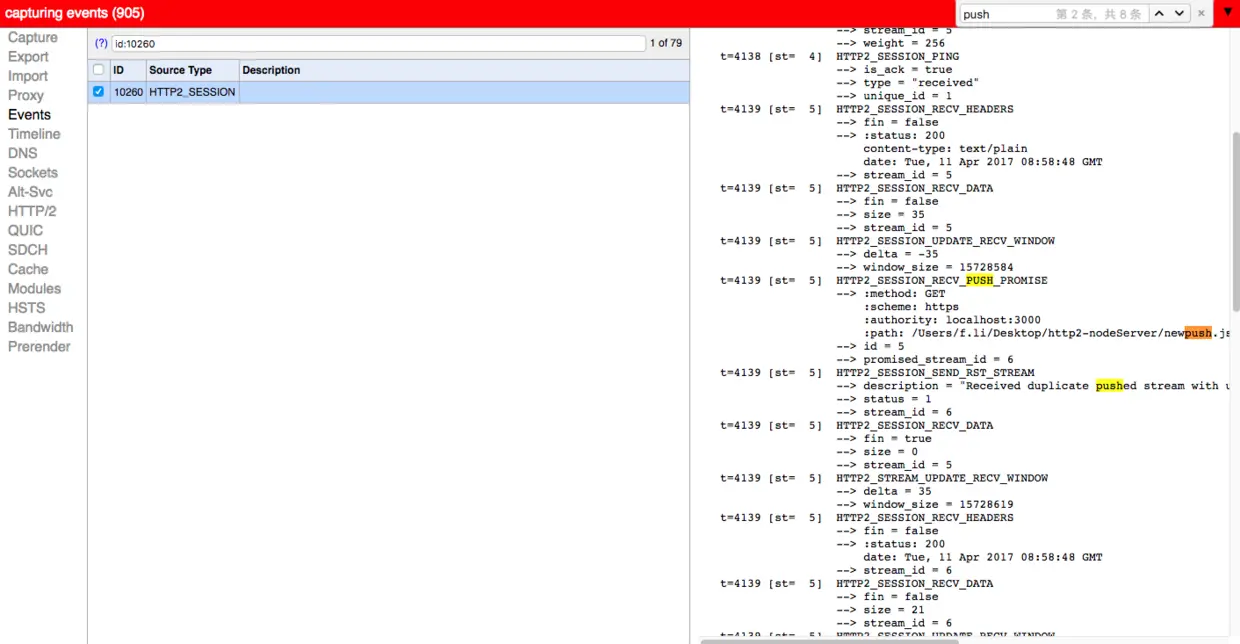The image size is (1240, 644).
Task: Open the red triangle dropdown menu
Action: [1228, 13]
